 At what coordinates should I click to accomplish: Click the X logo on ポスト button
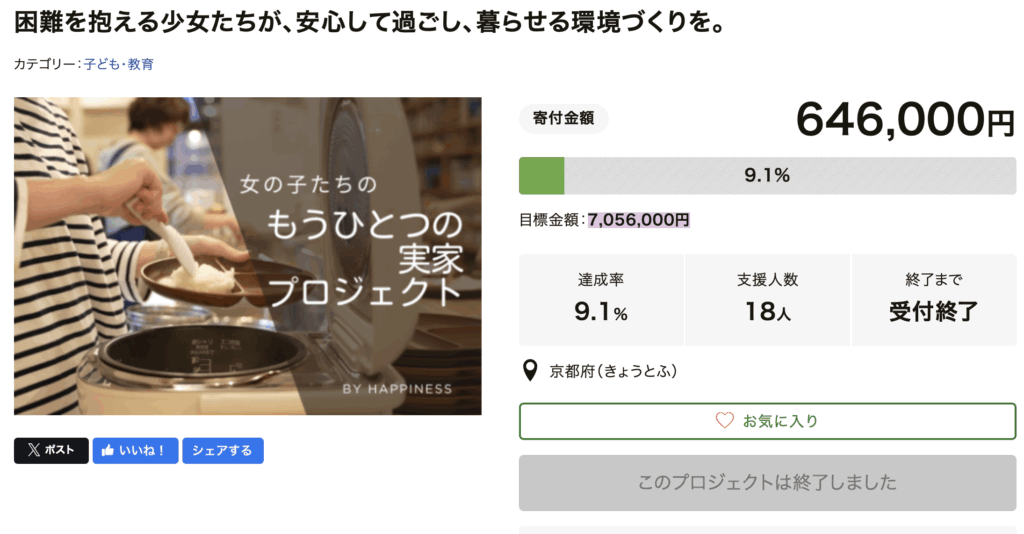point(34,451)
